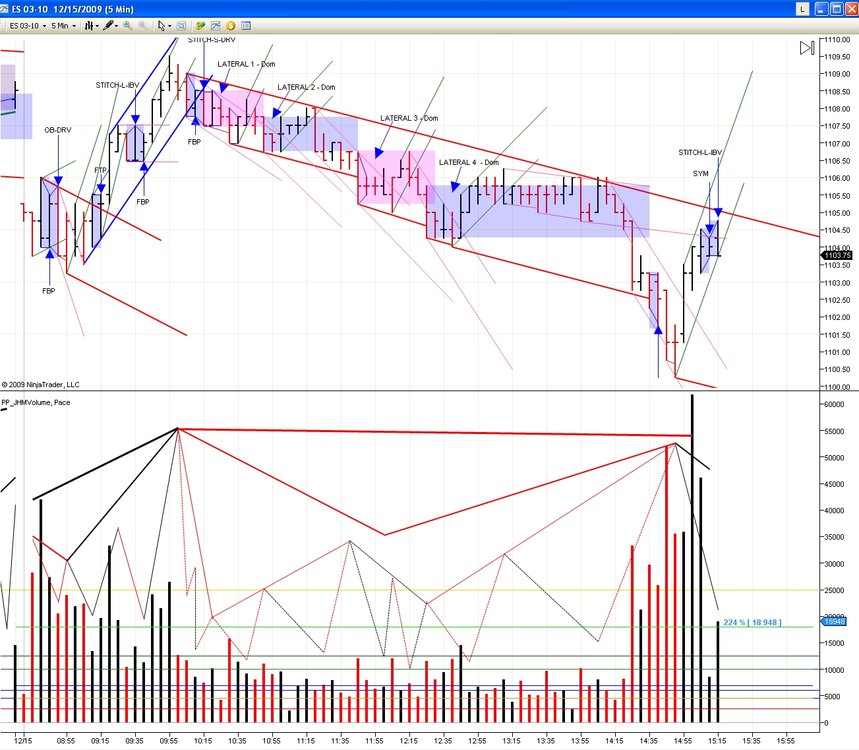Jump to latest bar arrow
Screen dimensions: 859x750
pos(806,48)
